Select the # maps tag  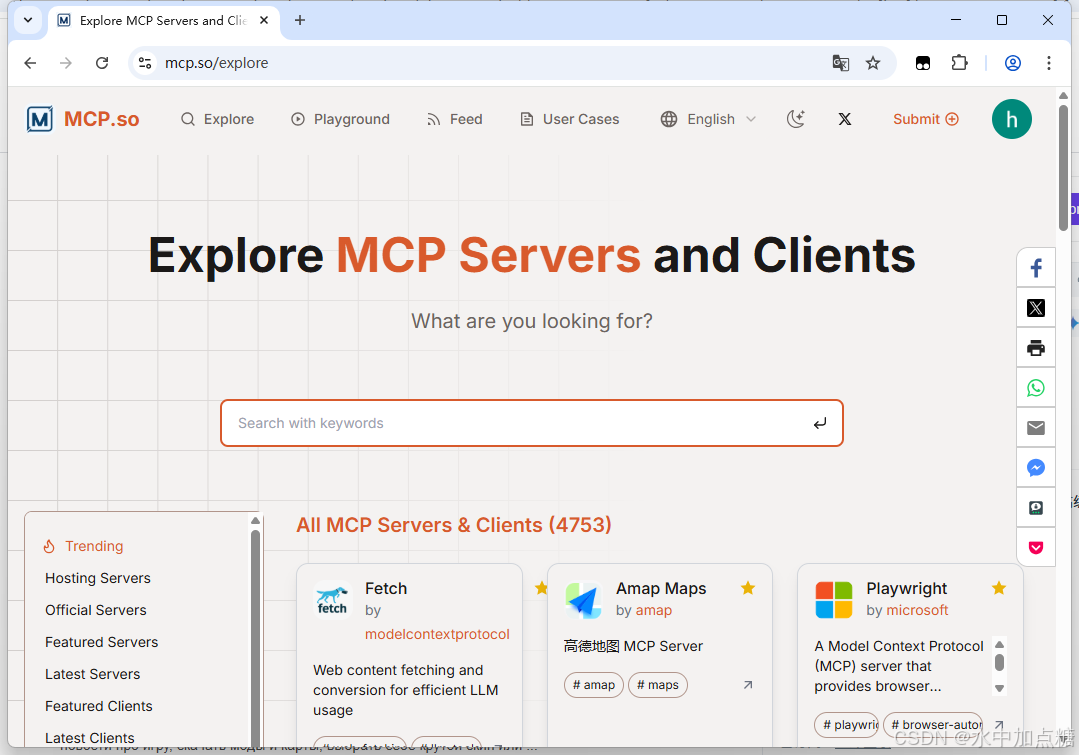pos(658,685)
